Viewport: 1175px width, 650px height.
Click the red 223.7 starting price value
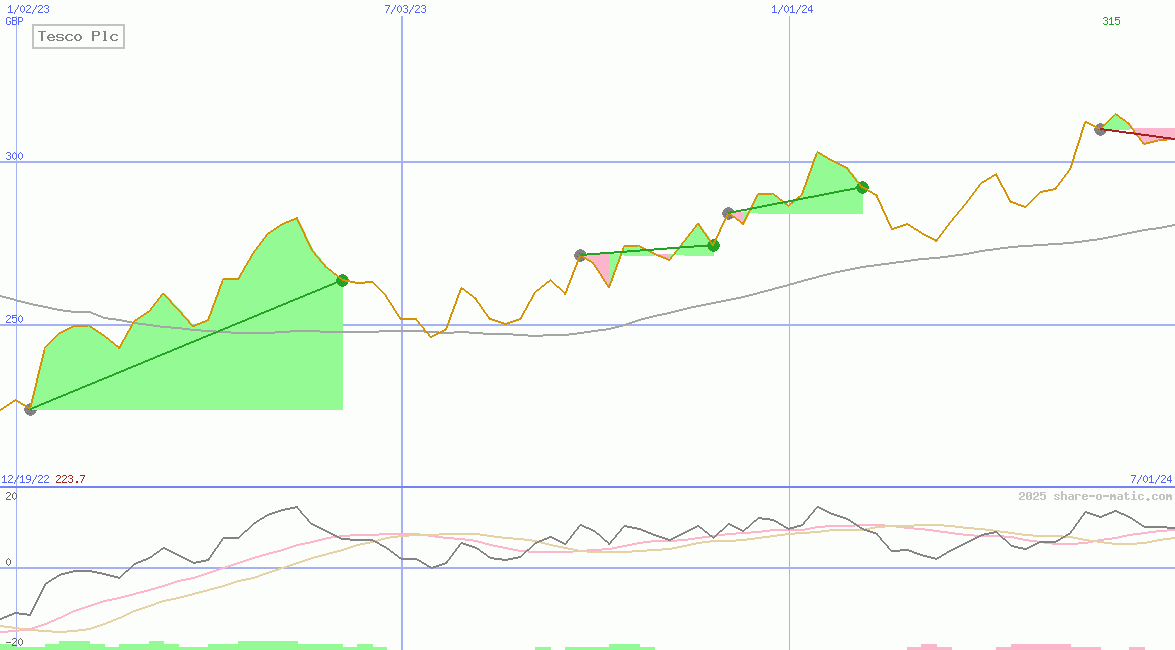[70, 479]
